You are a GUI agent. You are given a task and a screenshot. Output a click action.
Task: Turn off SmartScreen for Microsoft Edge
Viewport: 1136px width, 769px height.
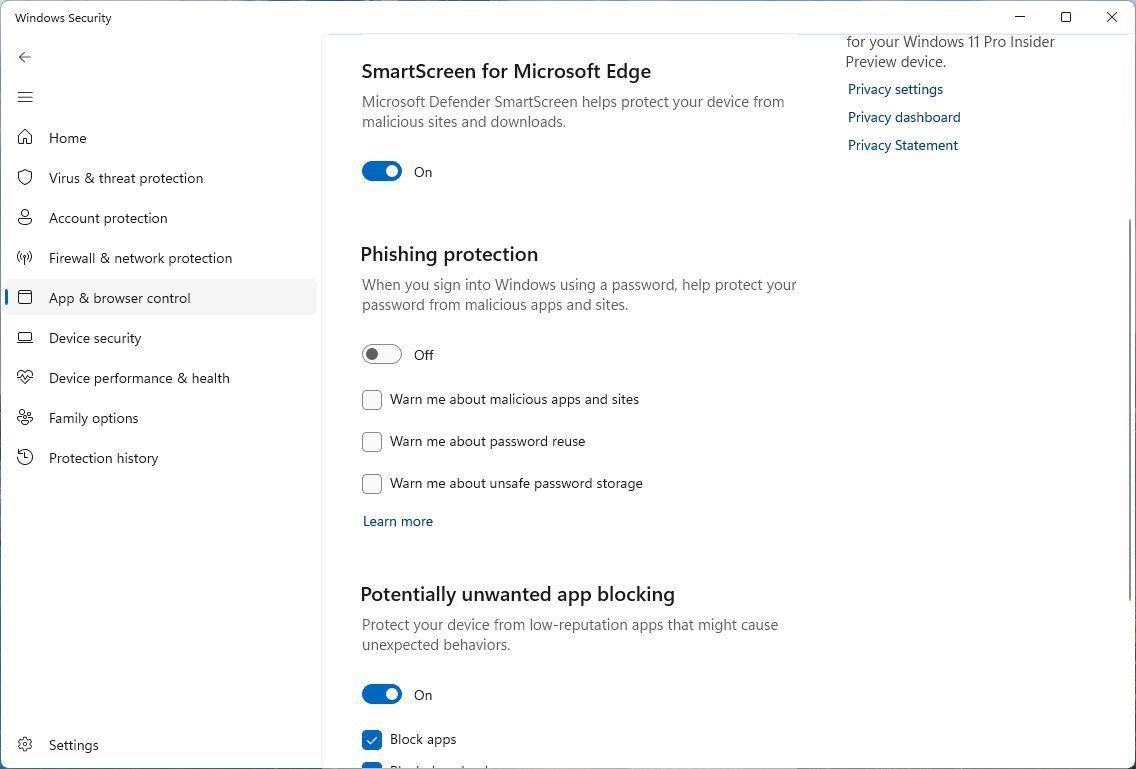pos(381,171)
